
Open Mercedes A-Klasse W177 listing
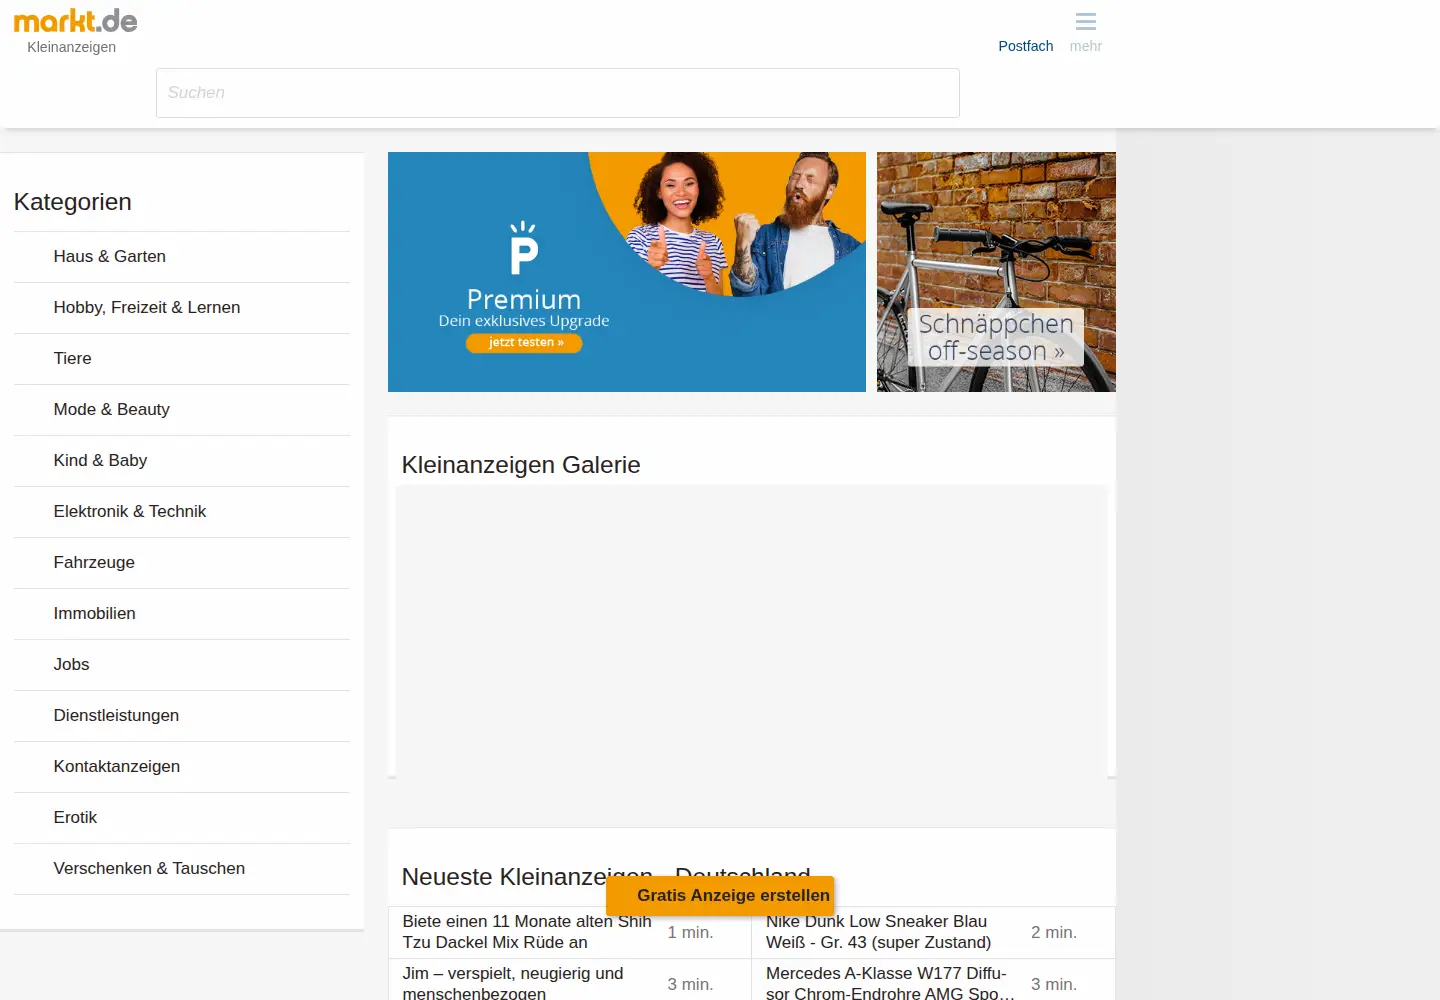click(x=890, y=983)
